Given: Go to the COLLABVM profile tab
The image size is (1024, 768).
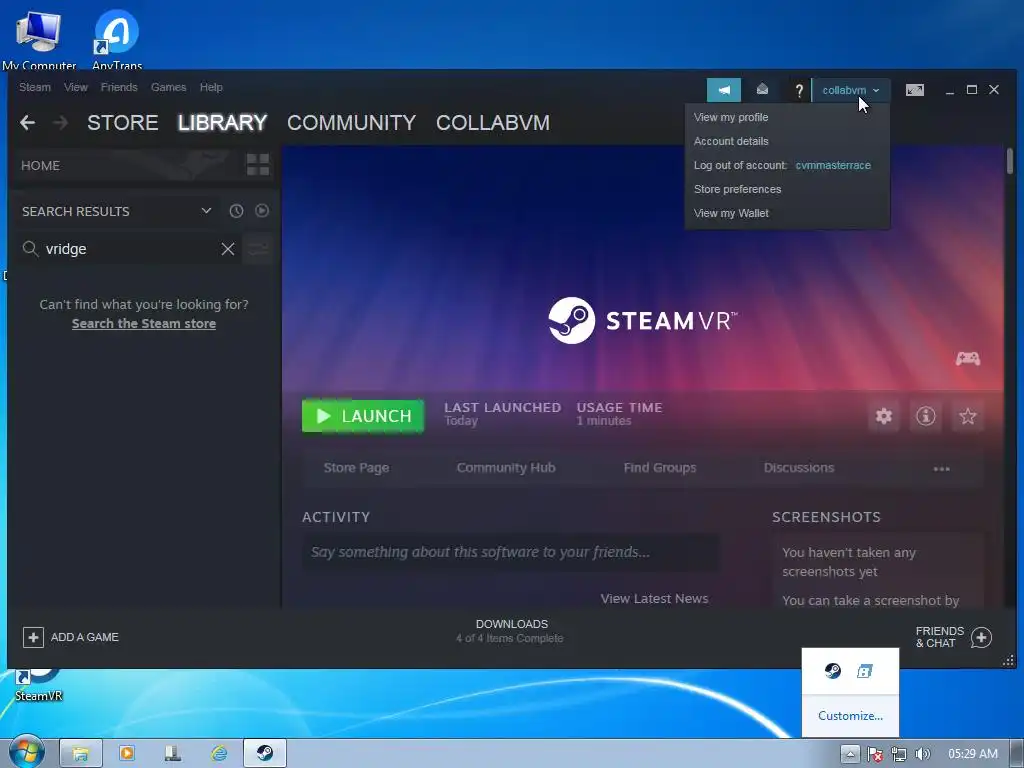Looking at the screenshot, I should [x=493, y=123].
